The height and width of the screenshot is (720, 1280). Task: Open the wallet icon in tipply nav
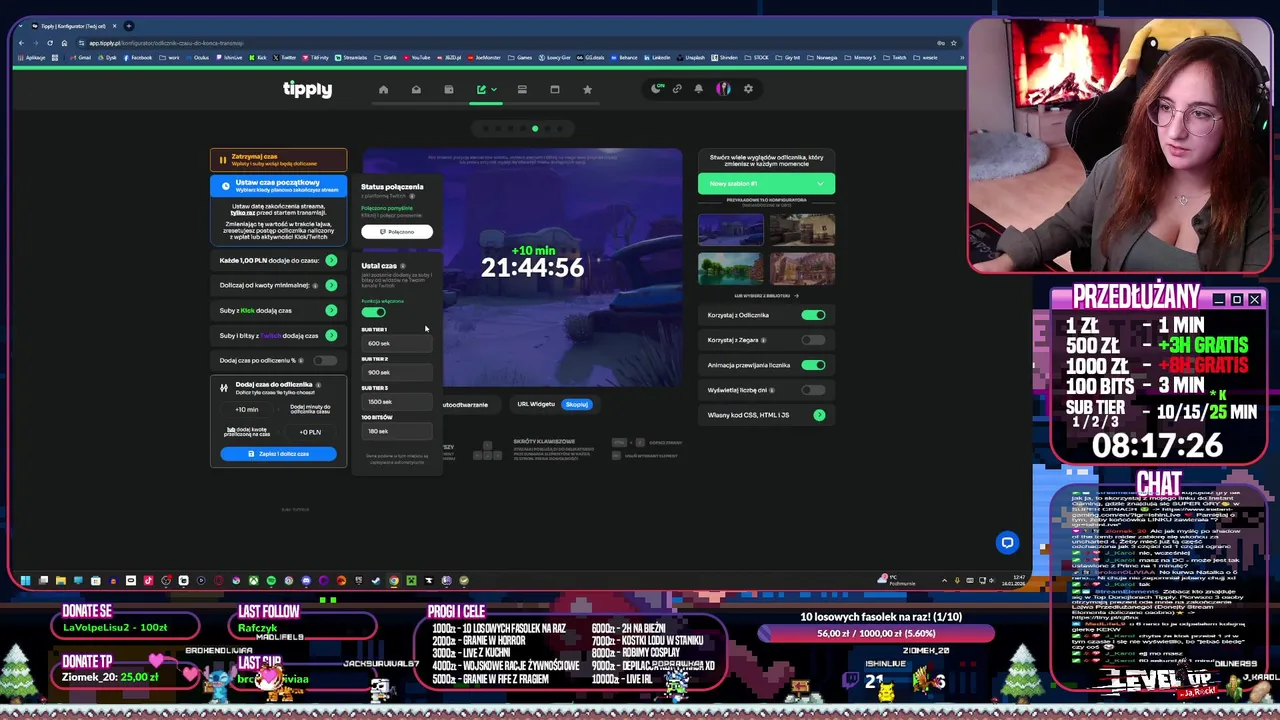(449, 89)
